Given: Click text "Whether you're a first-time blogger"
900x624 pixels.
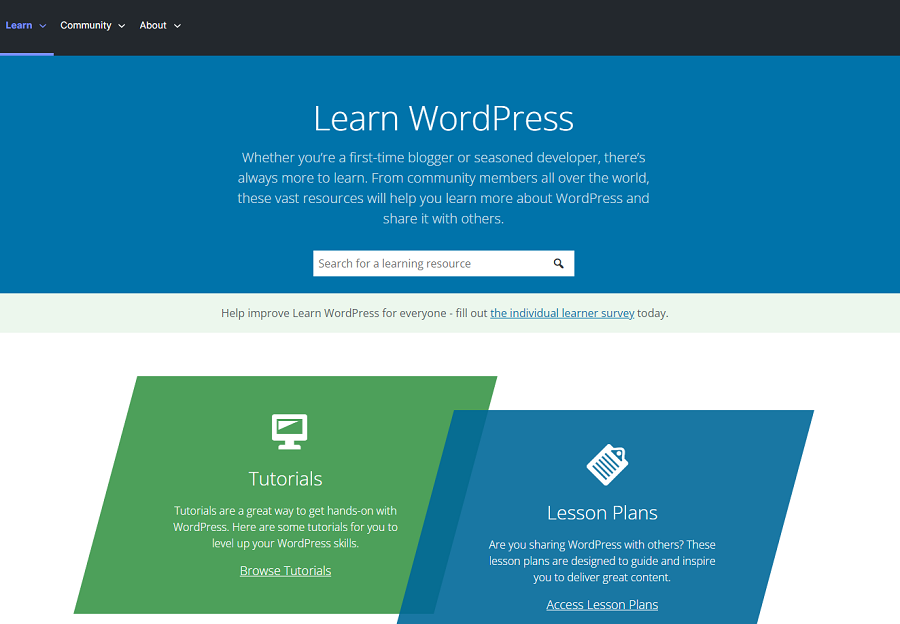Looking at the screenshot, I should [x=347, y=158].
